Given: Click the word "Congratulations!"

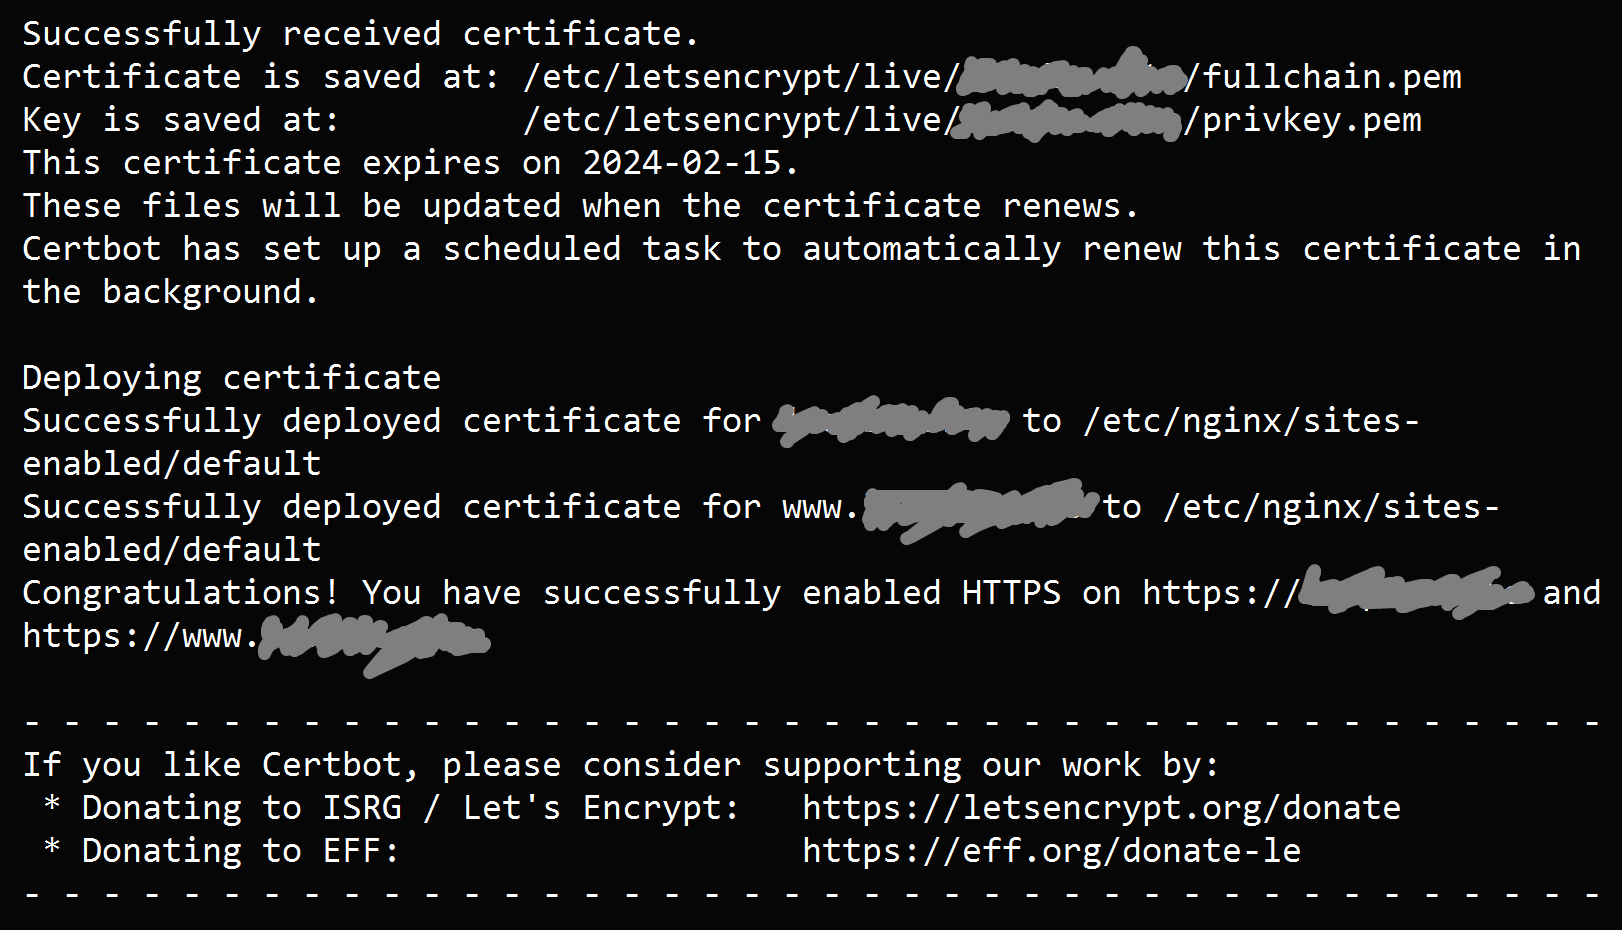Looking at the screenshot, I should pyautogui.click(x=181, y=593).
